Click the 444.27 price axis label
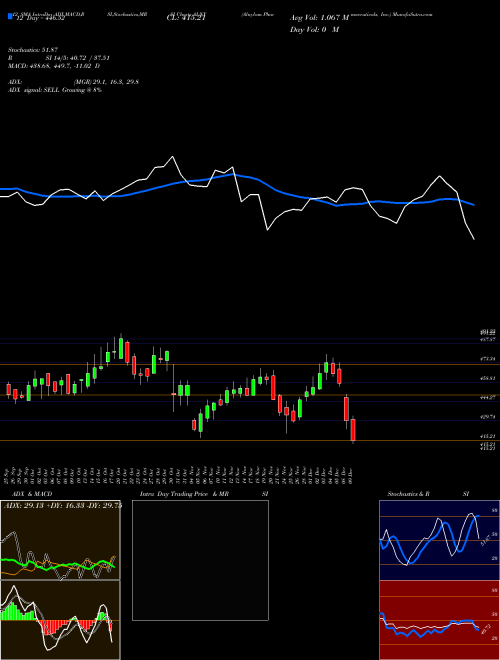500x660 pixels. click(489, 397)
